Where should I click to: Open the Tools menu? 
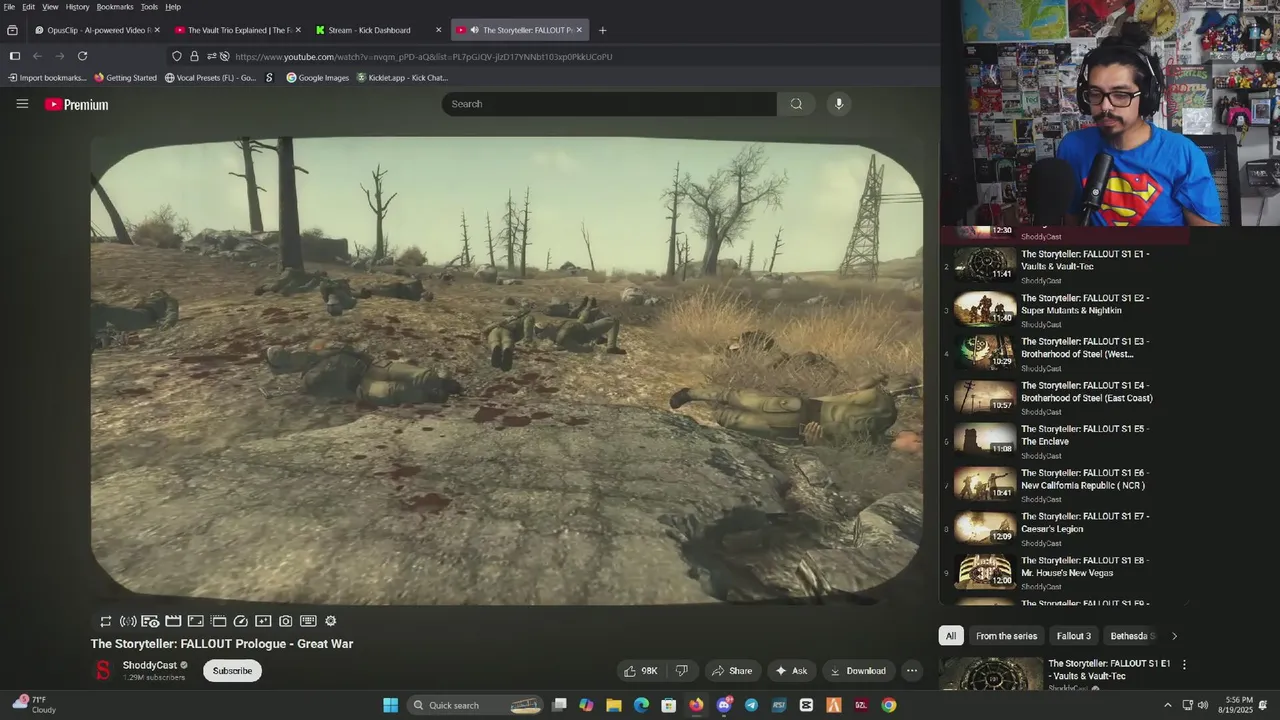pyautogui.click(x=149, y=7)
